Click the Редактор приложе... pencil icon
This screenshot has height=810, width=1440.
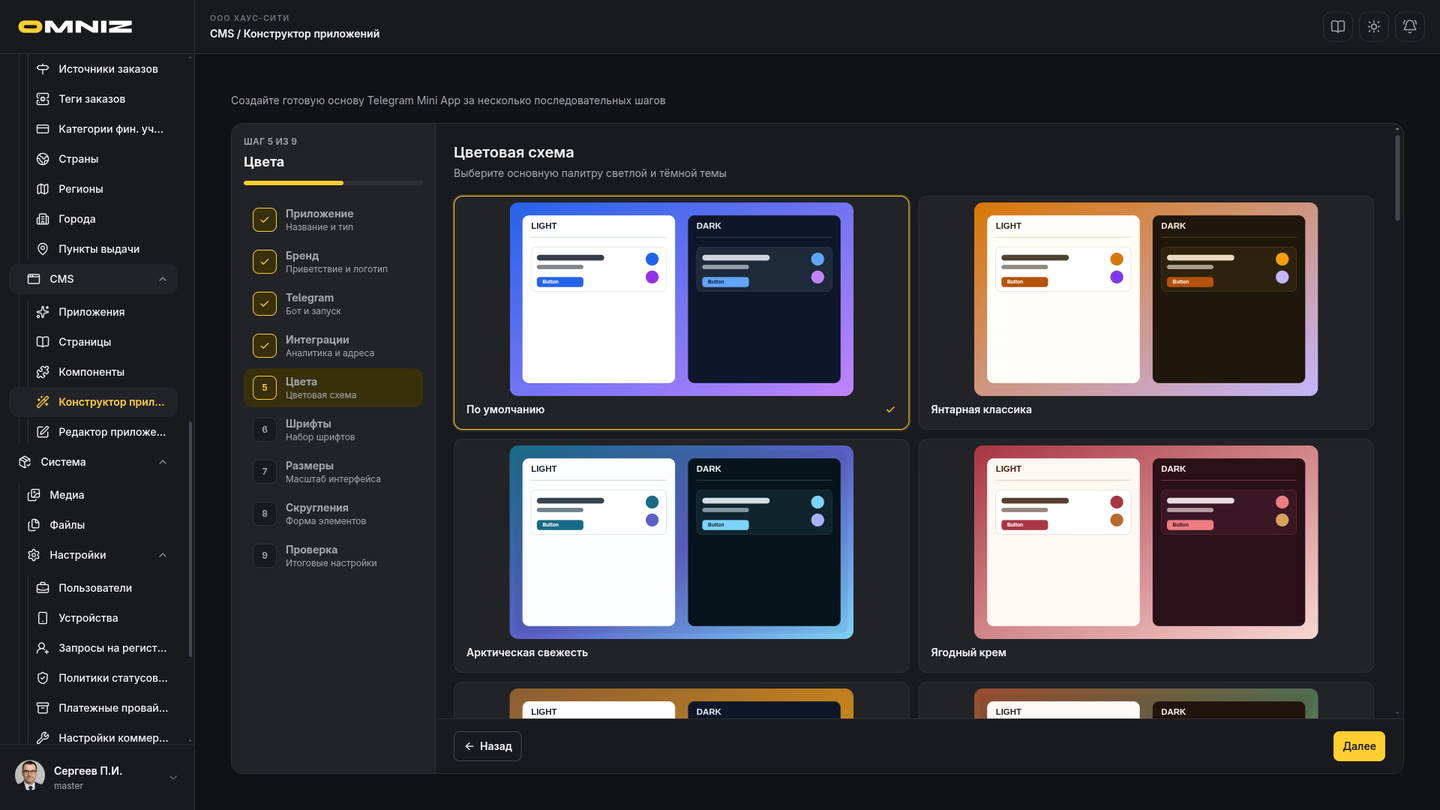coord(43,432)
